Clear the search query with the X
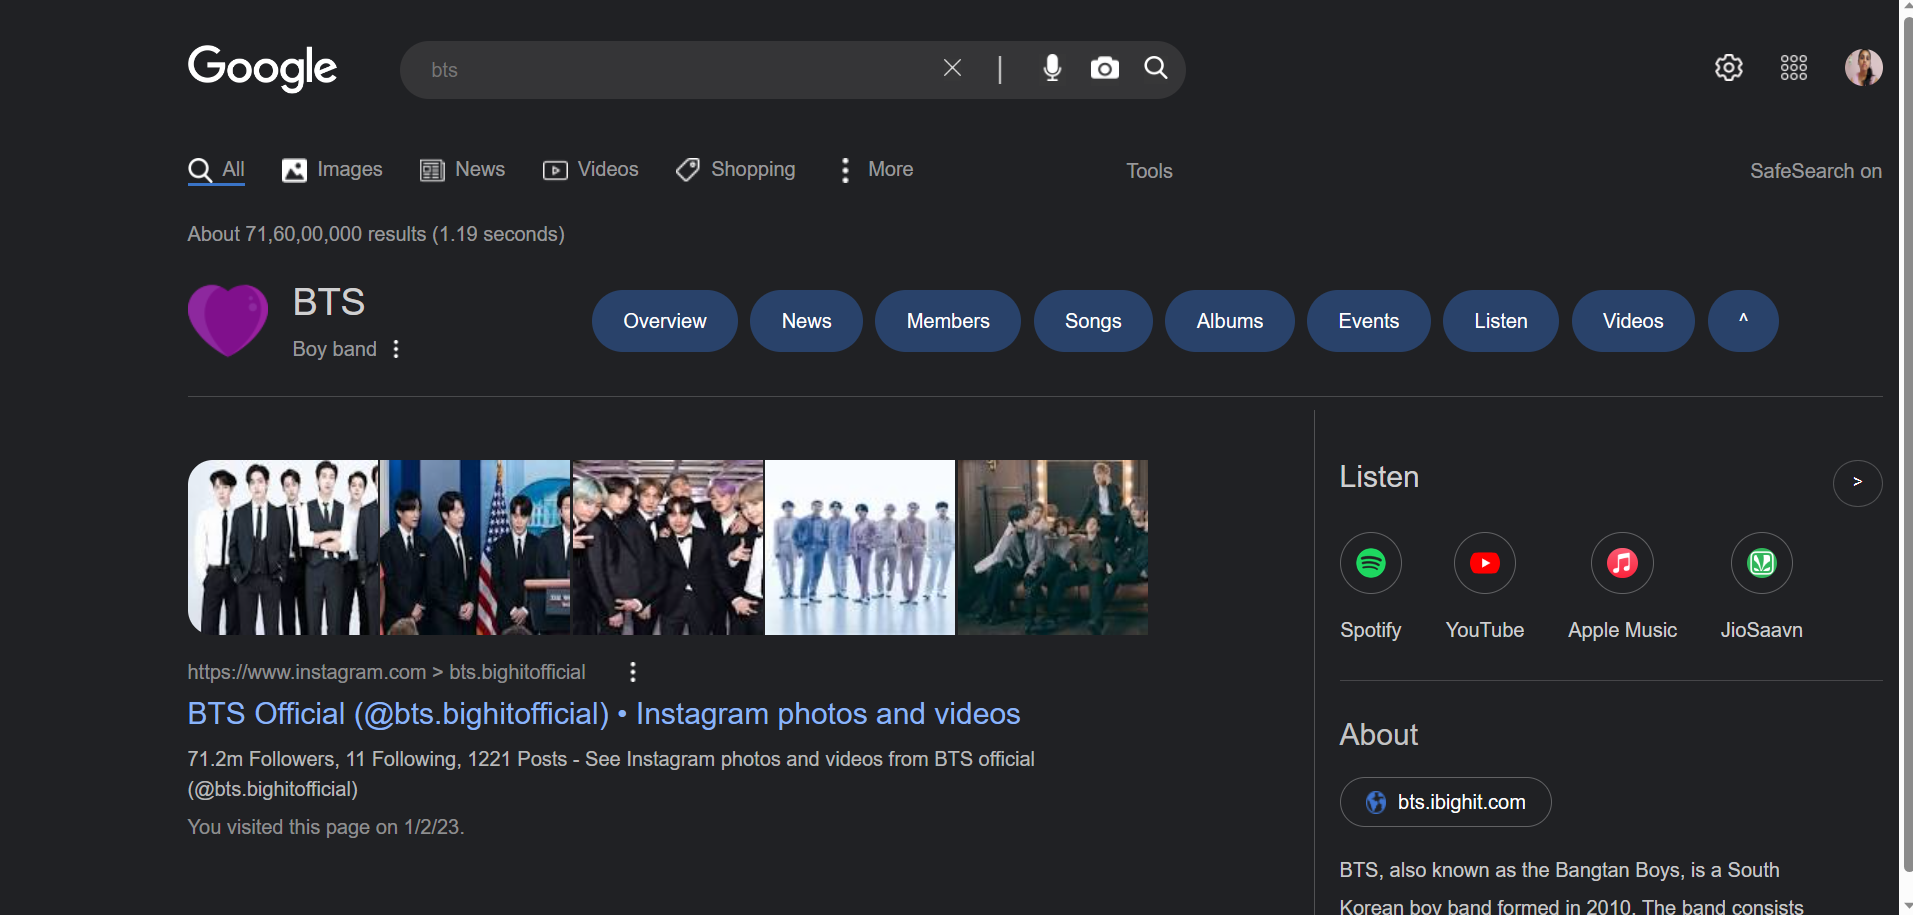Screen dimensions: 1913x915 [x=951, y=67]
